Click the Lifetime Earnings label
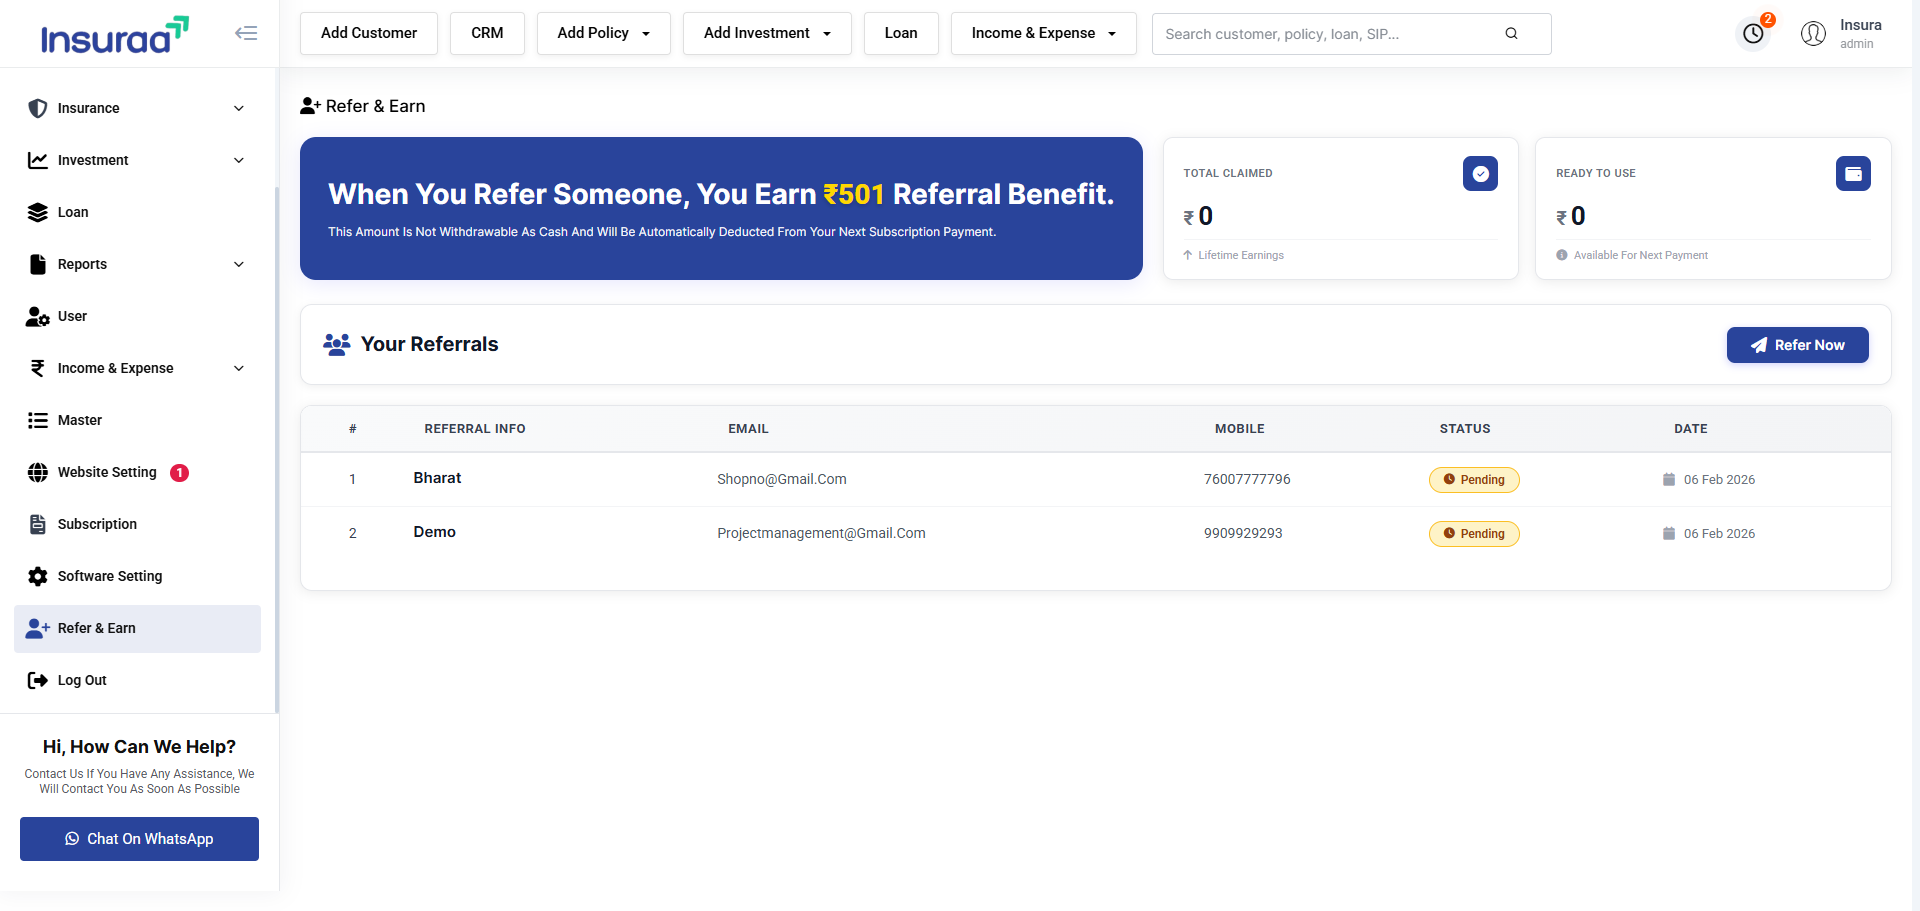The width and height of the screenshot is (1920, 911). pos(1241,255)
